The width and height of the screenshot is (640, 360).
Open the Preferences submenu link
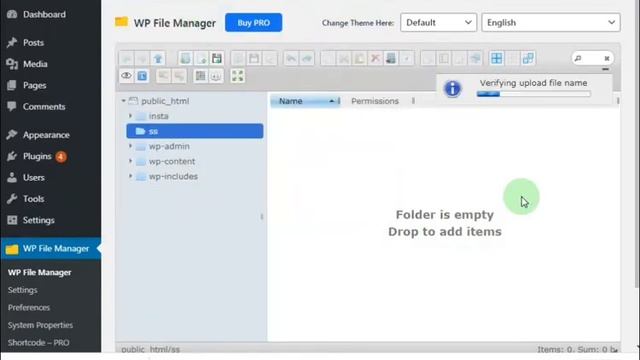click(29, 307)
